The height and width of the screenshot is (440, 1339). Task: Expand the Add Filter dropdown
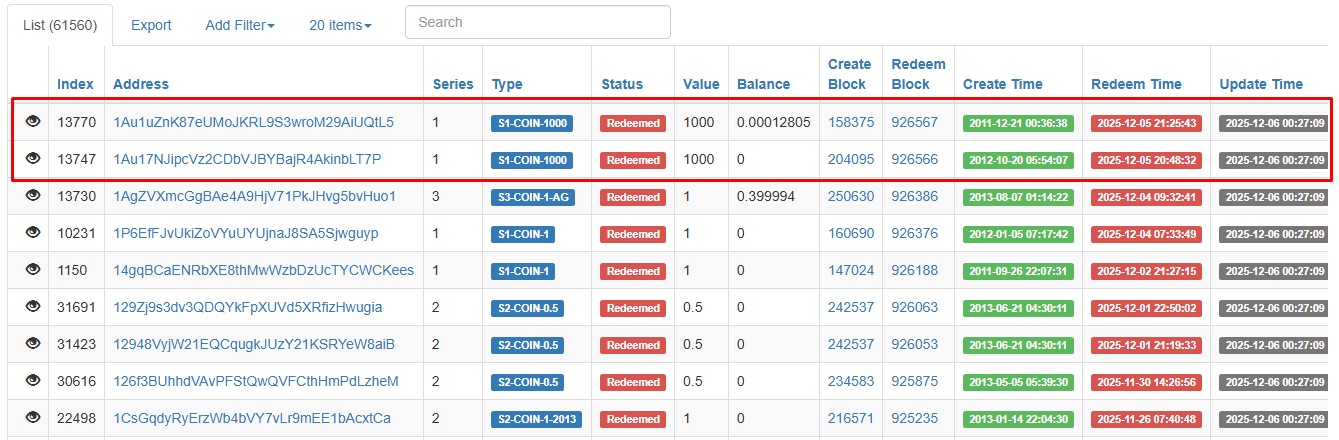pos(240,25)
